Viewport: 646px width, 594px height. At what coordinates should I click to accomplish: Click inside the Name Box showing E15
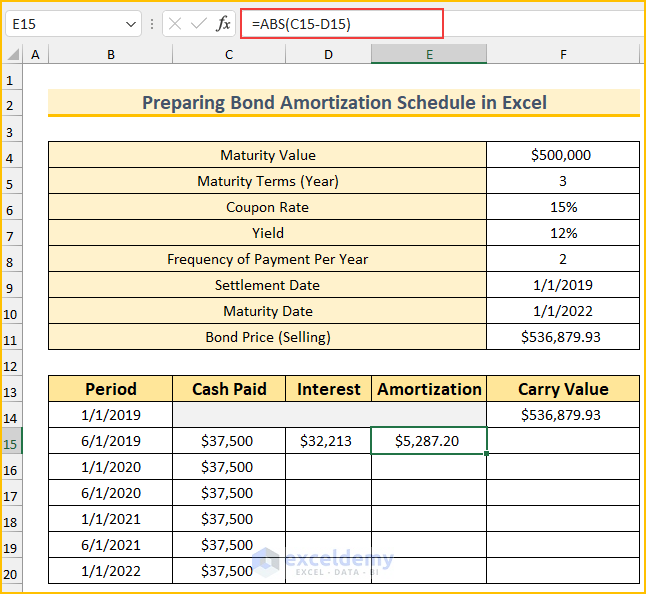(x=65, y=23)
